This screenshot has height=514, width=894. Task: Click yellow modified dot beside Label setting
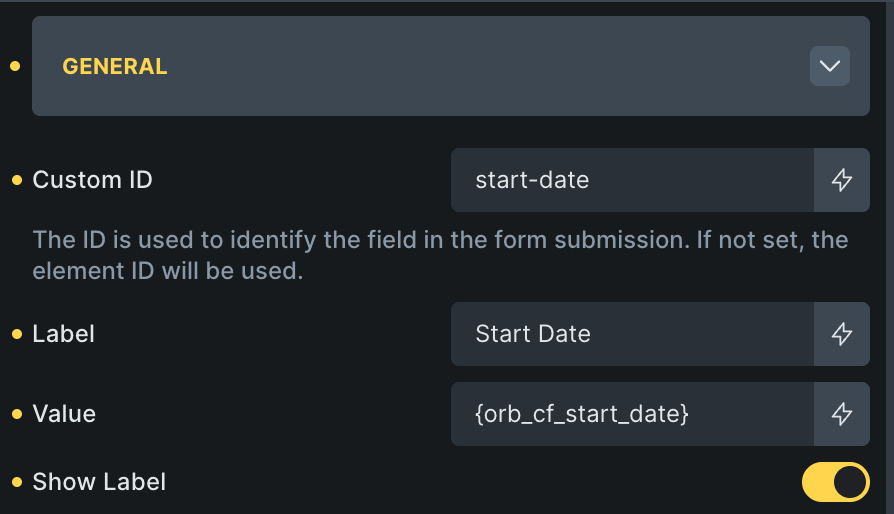pyautogui.click(x=16, y=334)
